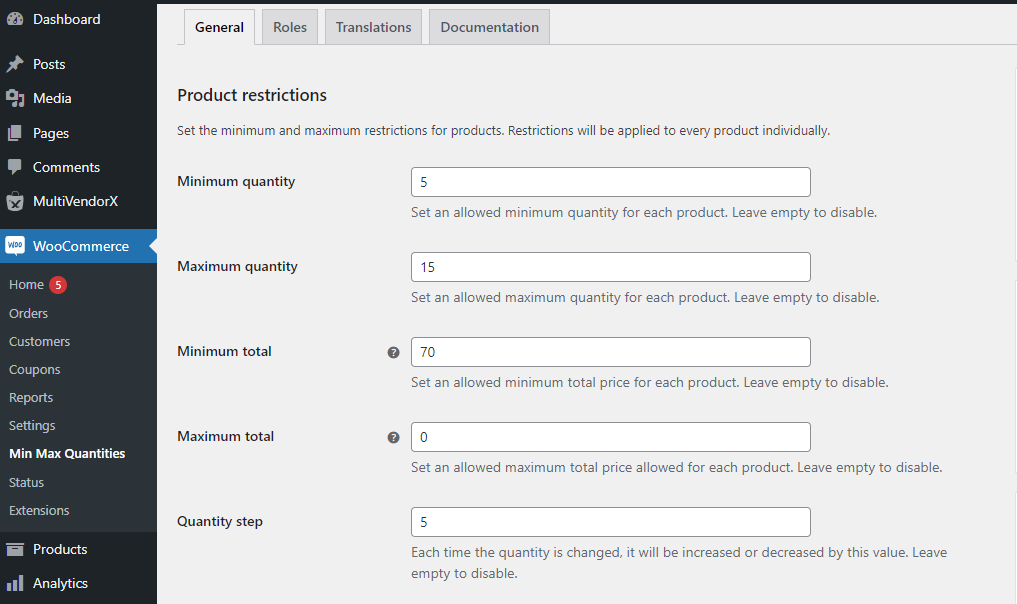Click the MultiVendorX basket icon
Screen dimensions: 1017x604
coord(15,202)
